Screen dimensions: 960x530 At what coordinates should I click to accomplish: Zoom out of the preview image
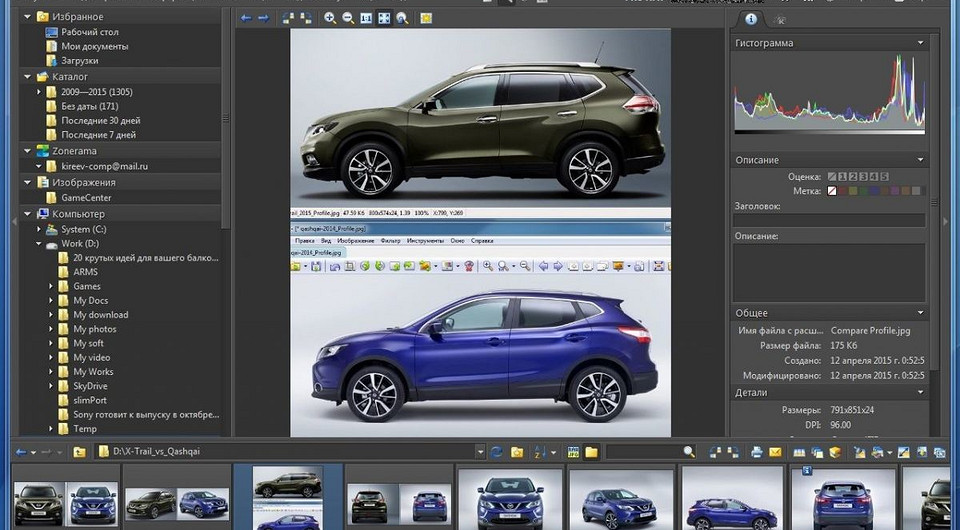[348, 18]
